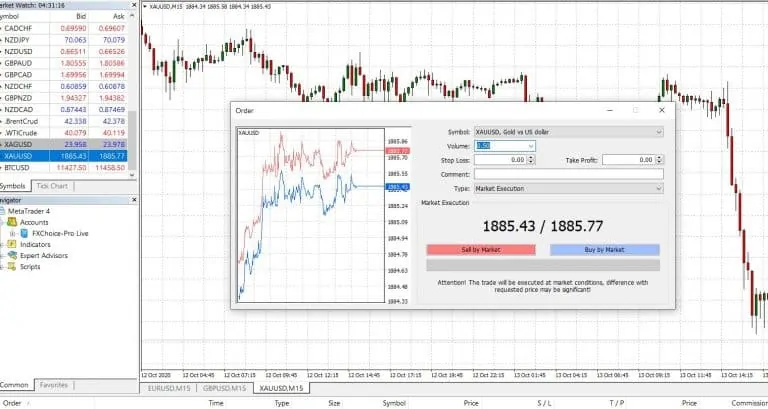Image resolution: width=768 pixels, height=409 pixels.
Task: Select the XAGUSD row in Market Watch
Action: coord(64,144)
